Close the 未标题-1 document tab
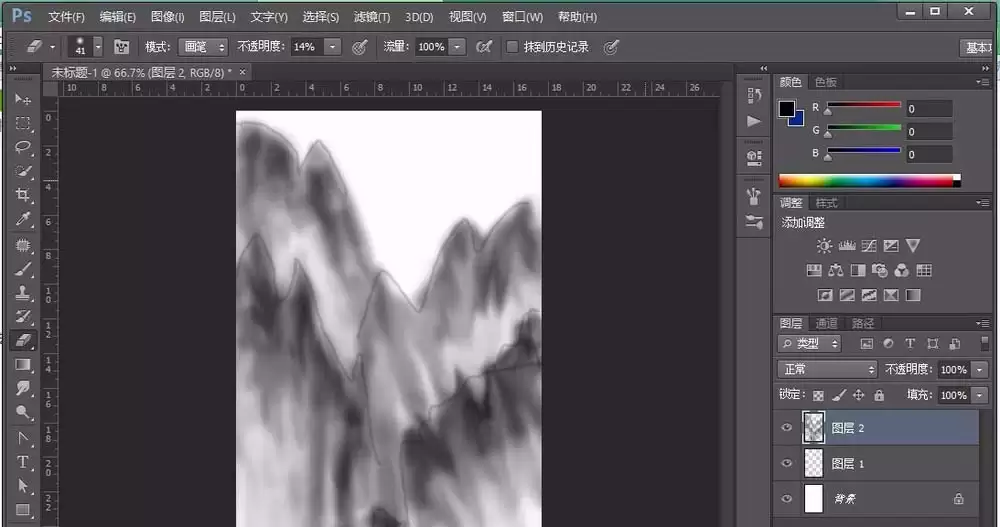The image size is (1000, 527). [x=242, y=72]
